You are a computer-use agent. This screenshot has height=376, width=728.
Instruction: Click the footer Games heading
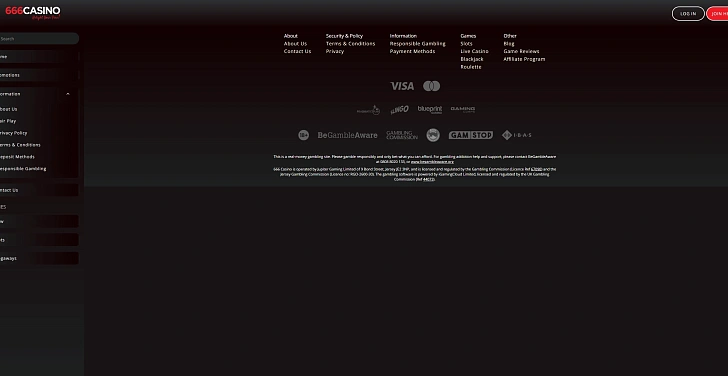[x=468, y=36]
